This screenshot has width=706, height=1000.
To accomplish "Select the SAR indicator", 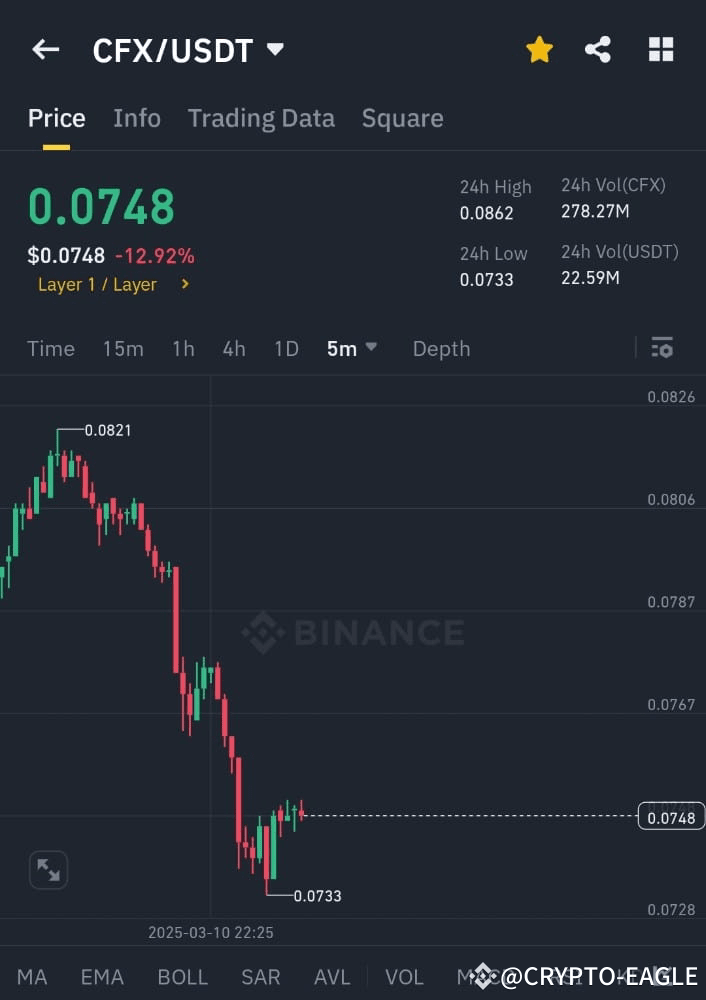I will coord(260,977).
